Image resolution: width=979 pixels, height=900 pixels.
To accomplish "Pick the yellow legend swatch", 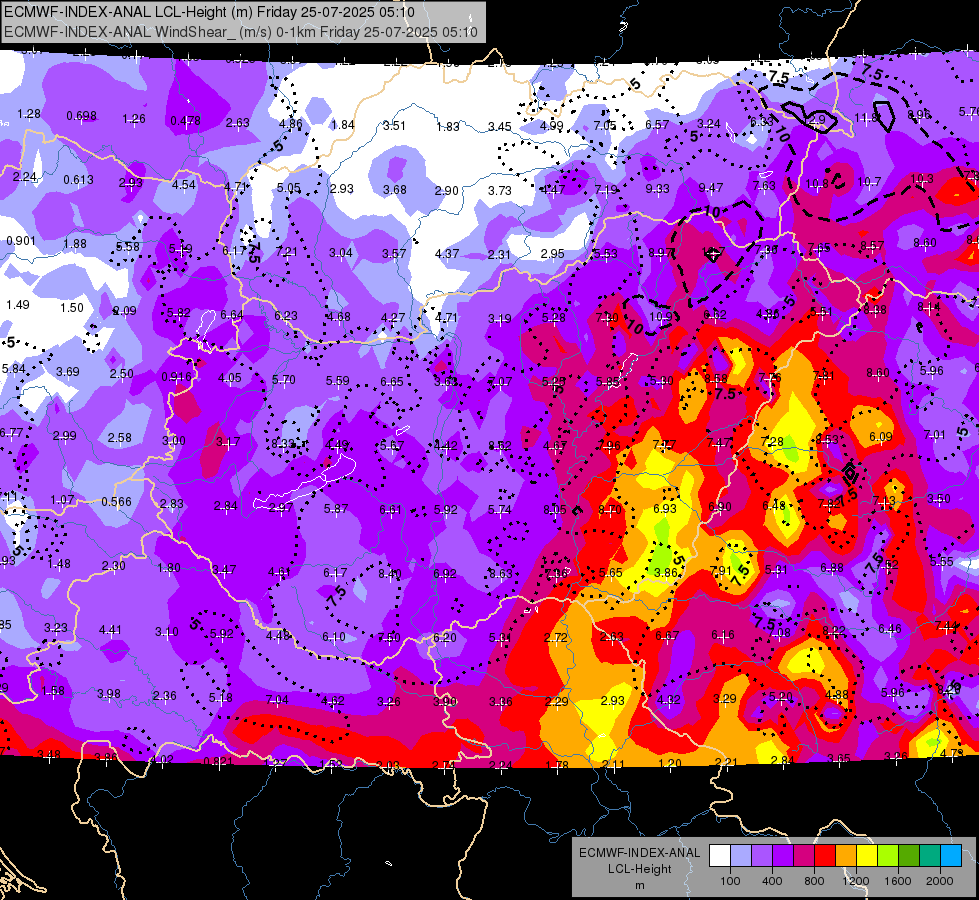I will [x=867, y=856].
